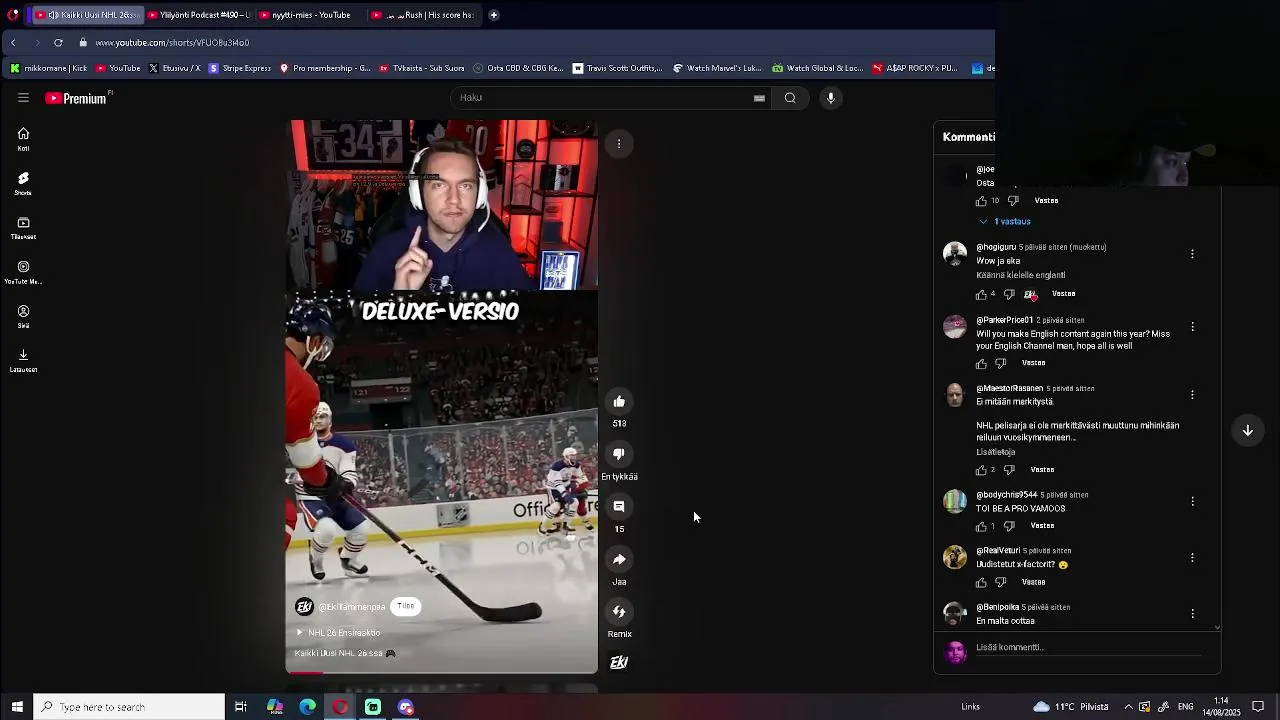Open Lataukset downloads in the sidebar

23,360
